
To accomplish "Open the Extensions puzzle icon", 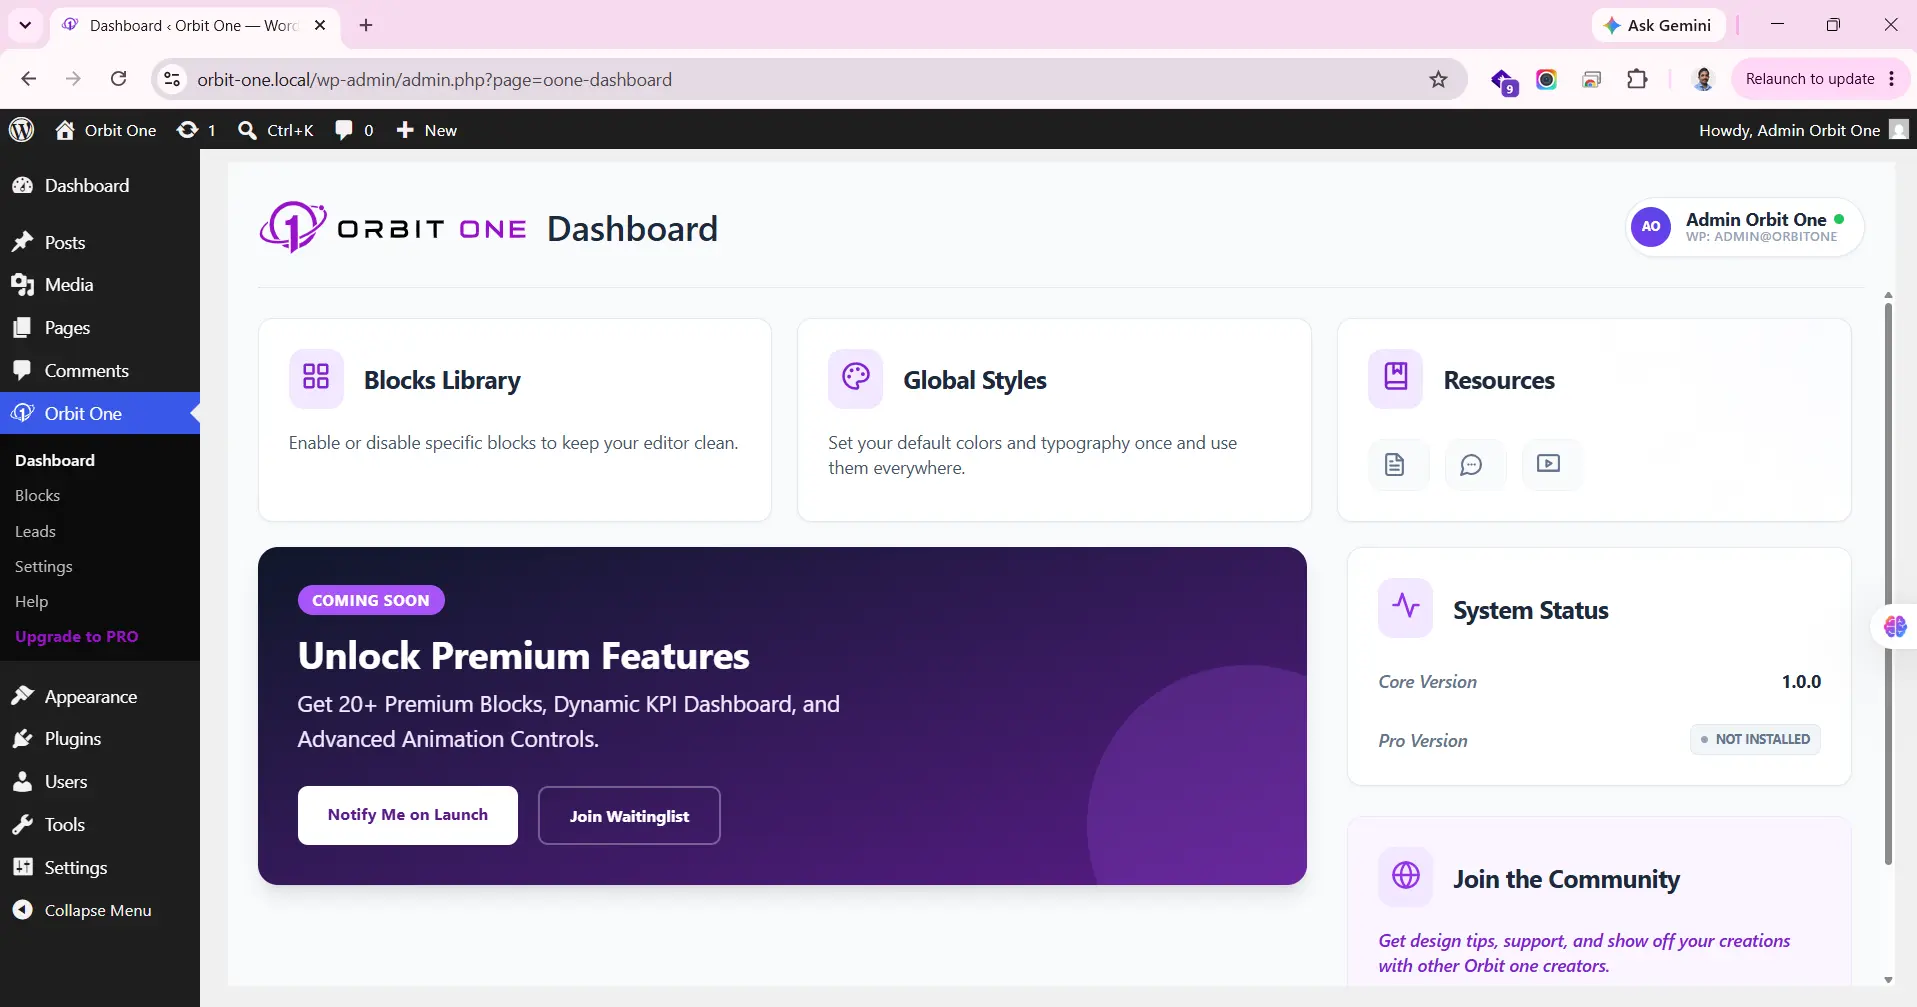I will click(1637, 79).
